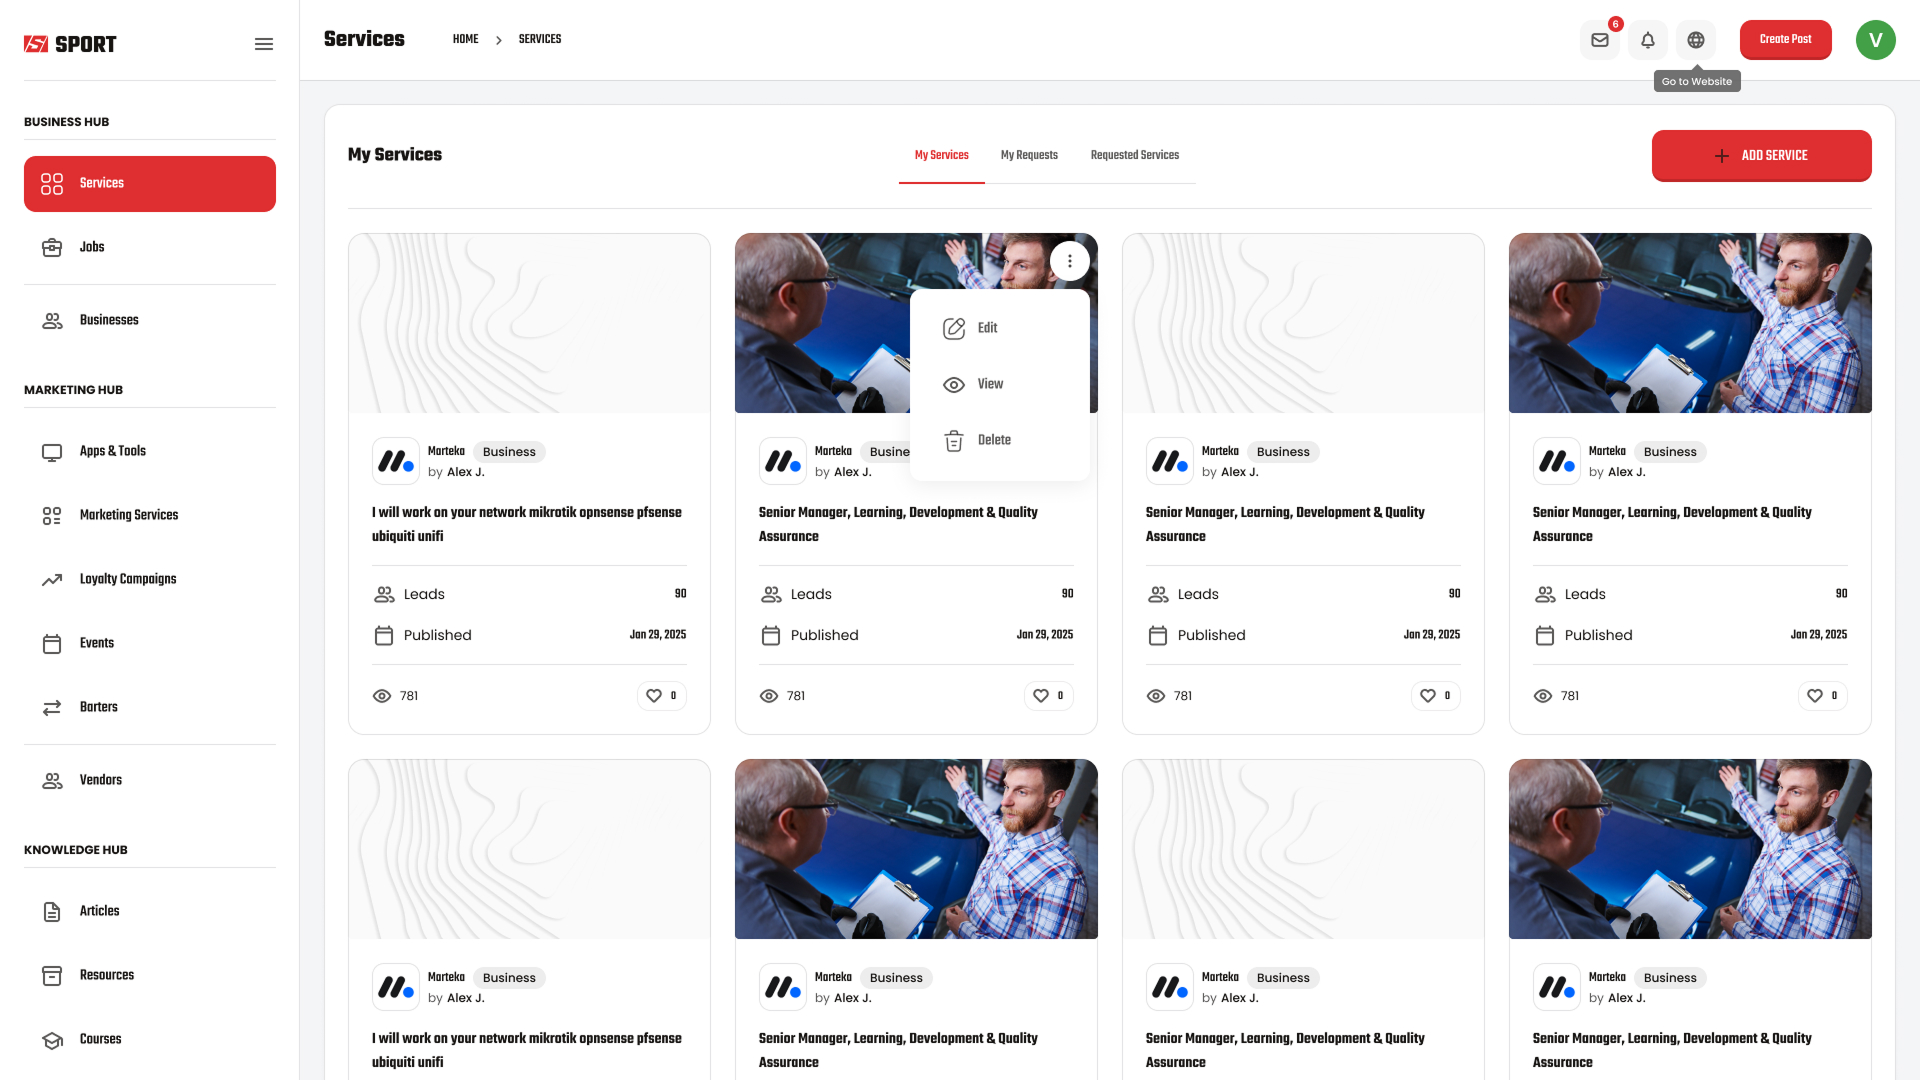The width and height of the screenshot is (1920, 1080).
Task: Open fourth top card Senior Manager title
Action: [x=1672, y=524]
